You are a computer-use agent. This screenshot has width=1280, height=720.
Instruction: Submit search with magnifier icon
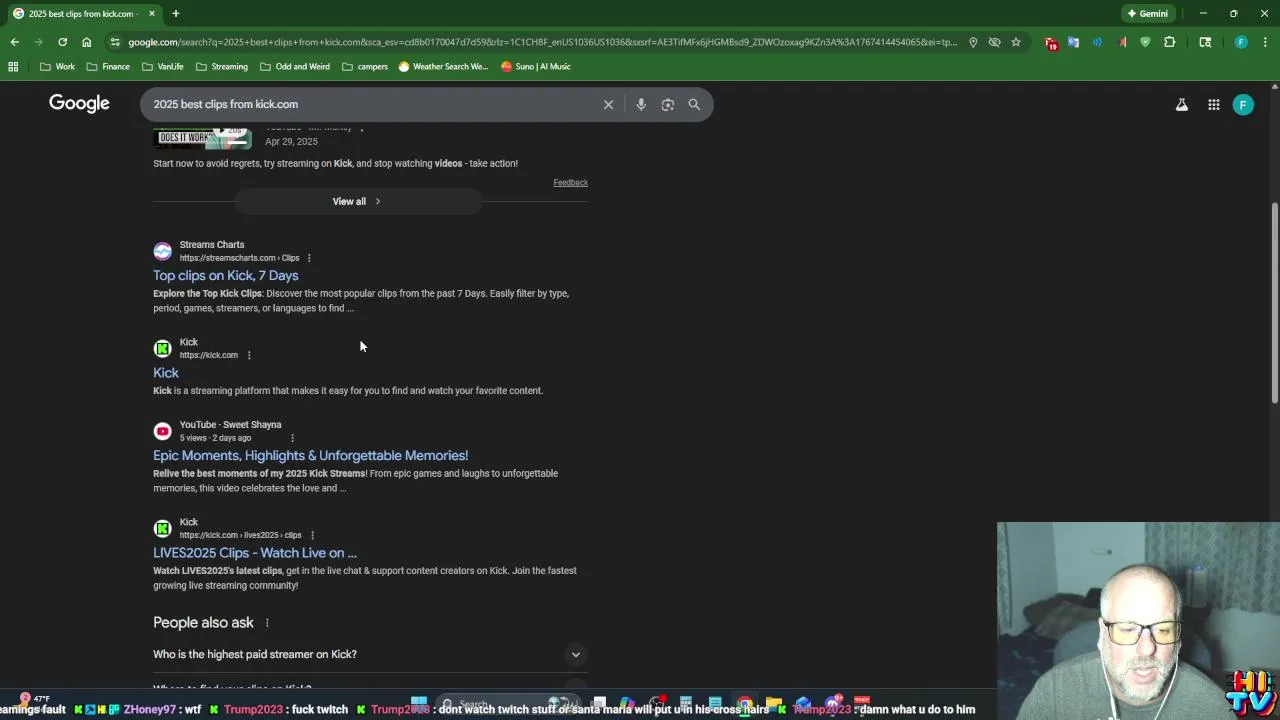pyautogui.click(x=694, y=104)
